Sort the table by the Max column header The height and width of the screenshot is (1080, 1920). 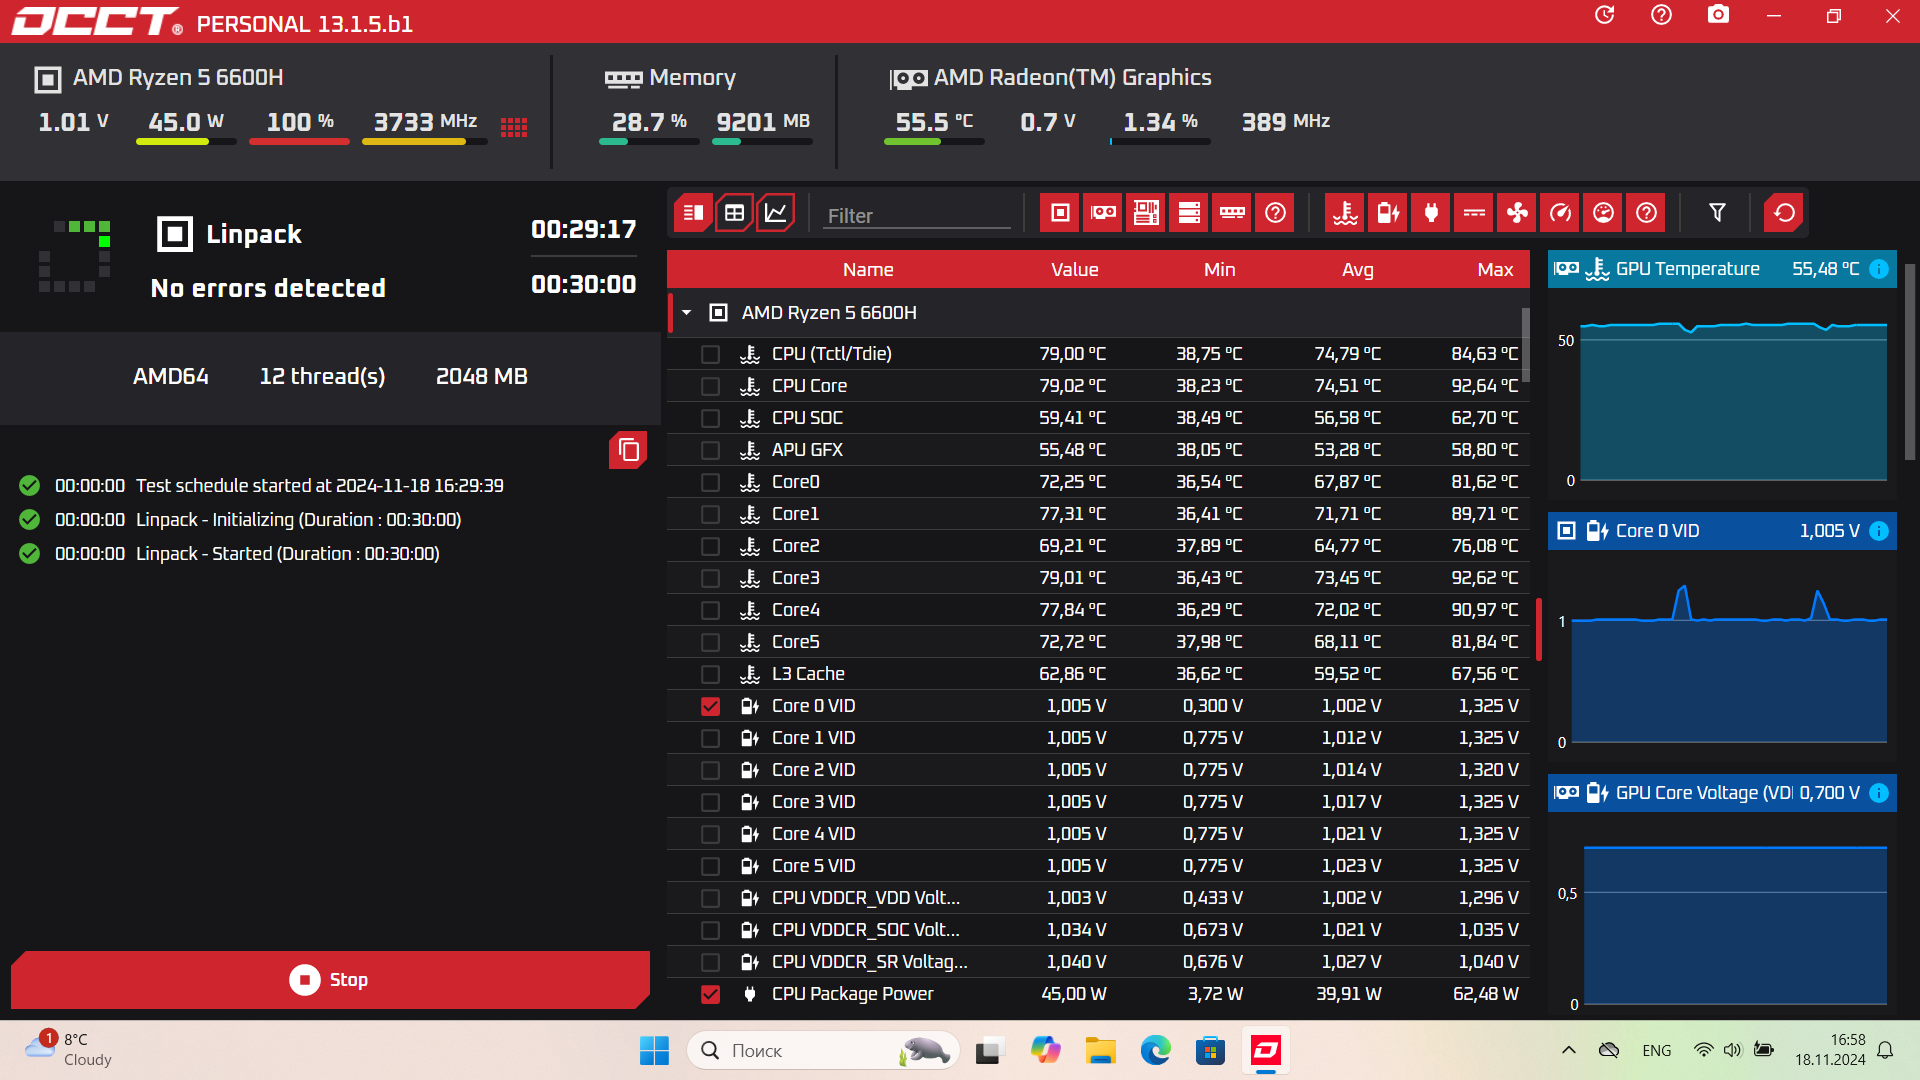[x=1495, y=270]
